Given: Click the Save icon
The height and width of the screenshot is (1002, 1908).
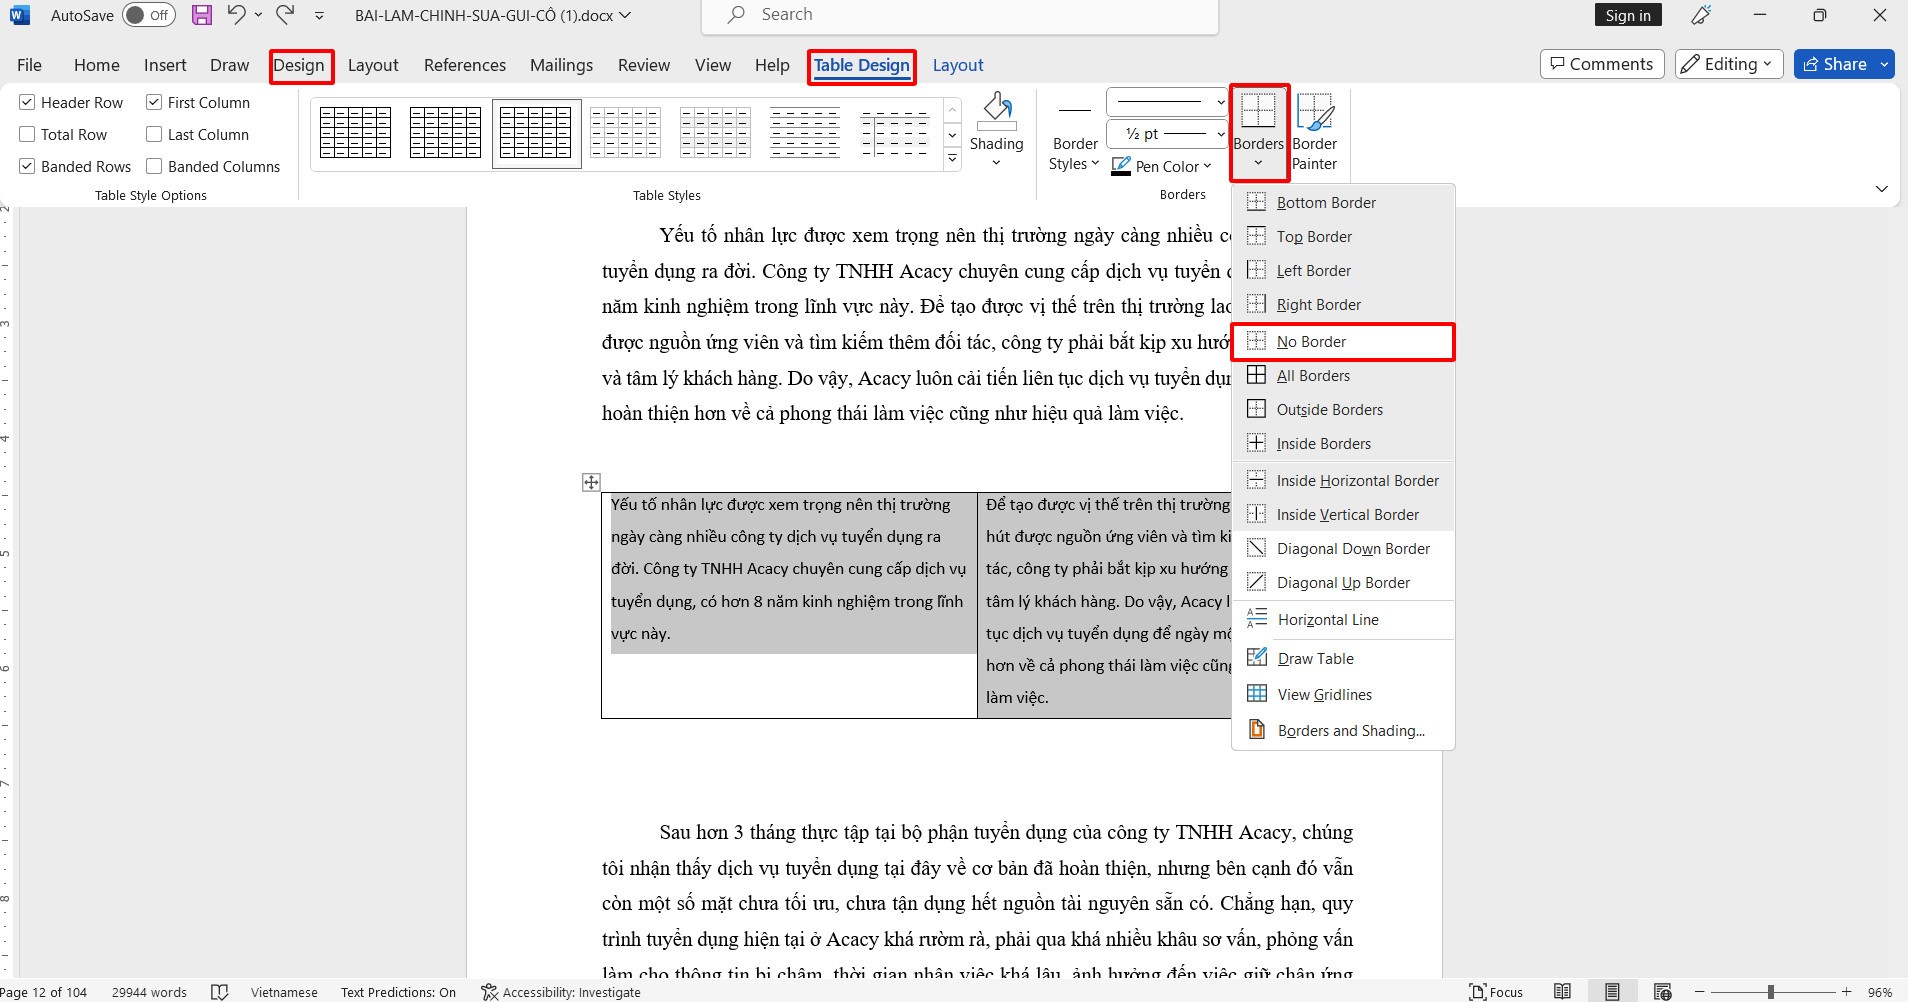Looking at the screenshot, I should point(202,14).
